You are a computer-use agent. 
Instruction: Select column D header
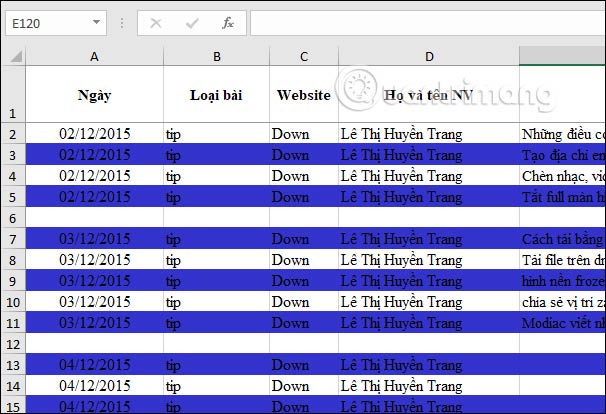click(x=429, y=56)
